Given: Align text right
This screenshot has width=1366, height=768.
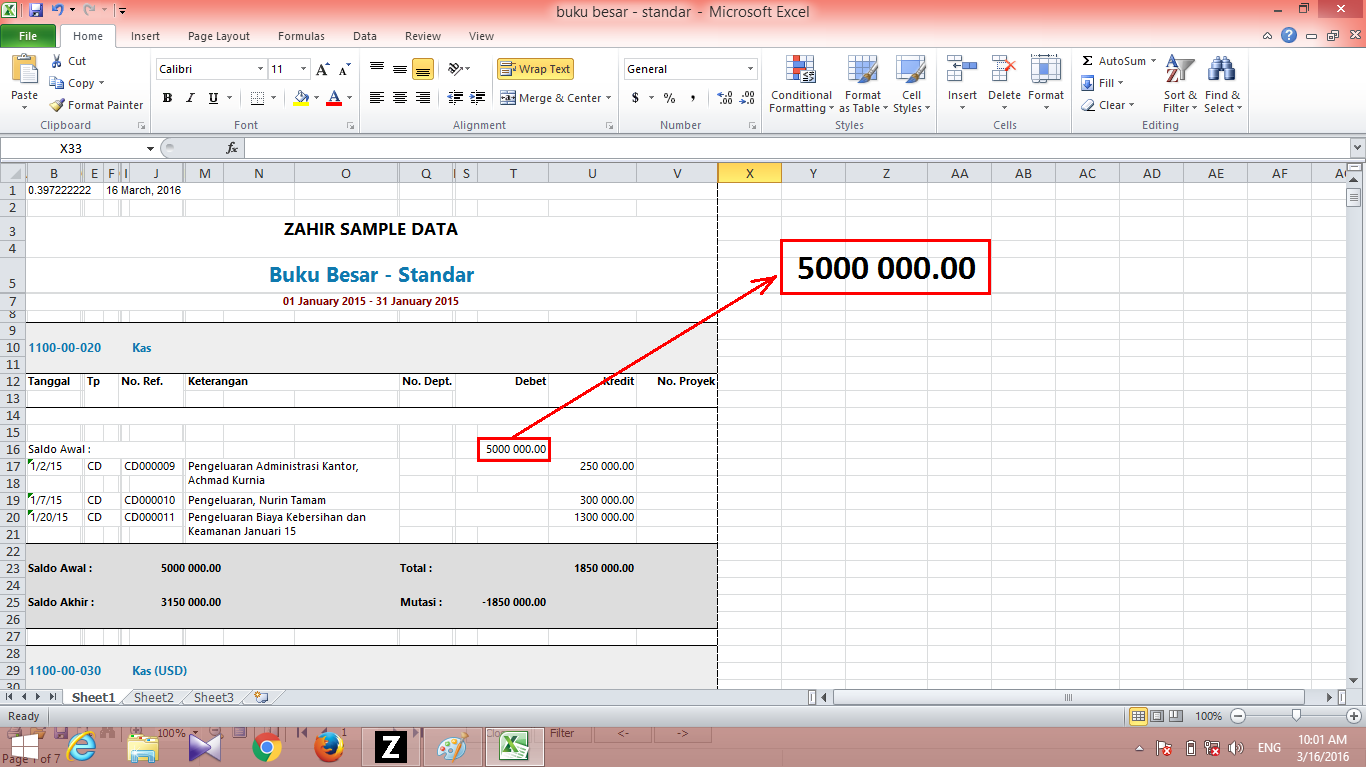Looking at the screenshot, I should (422, 98).
